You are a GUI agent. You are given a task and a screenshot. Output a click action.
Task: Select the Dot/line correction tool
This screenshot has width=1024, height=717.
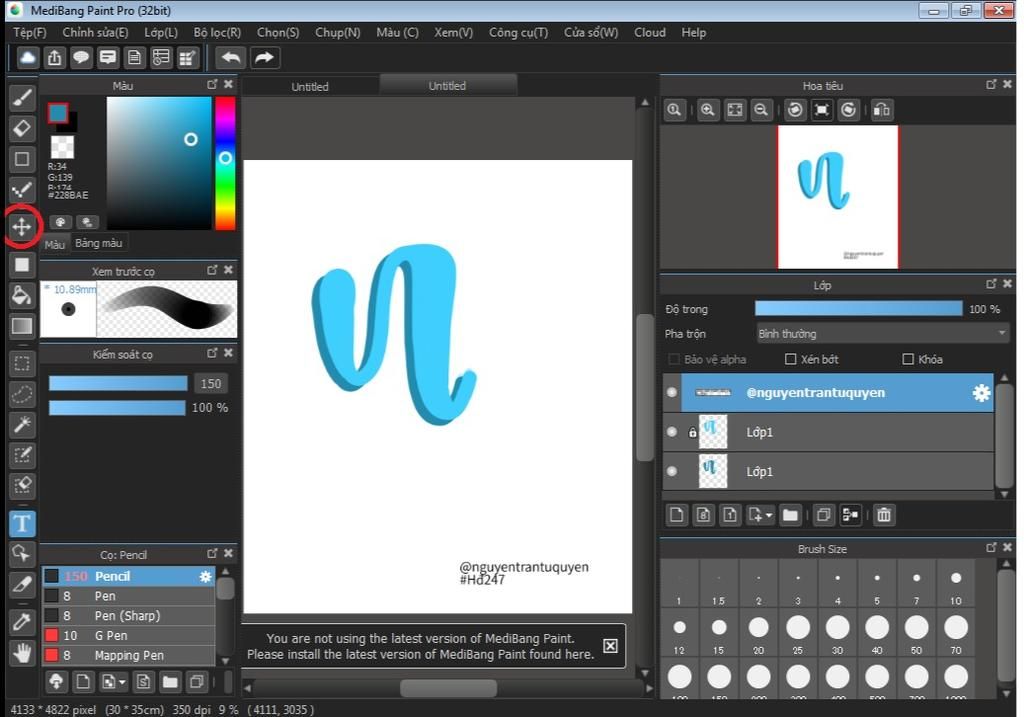coord(22,190)
